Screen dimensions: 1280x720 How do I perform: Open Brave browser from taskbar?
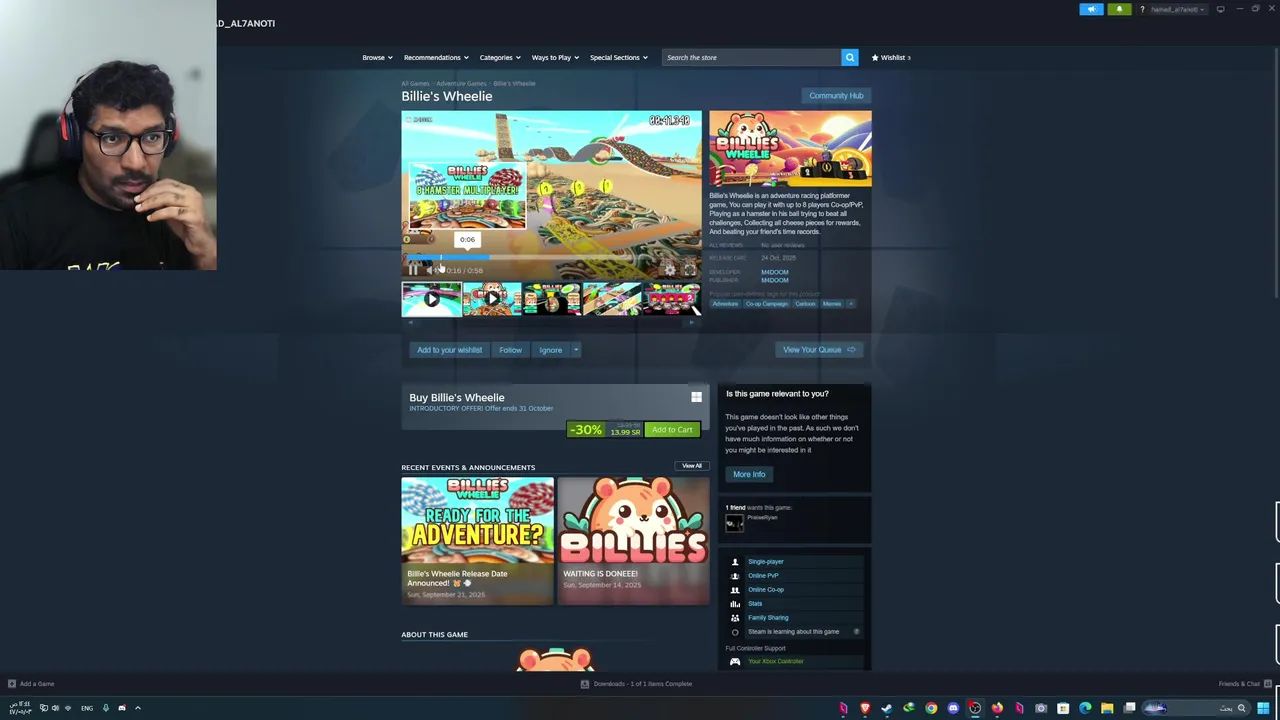[865, 708]
